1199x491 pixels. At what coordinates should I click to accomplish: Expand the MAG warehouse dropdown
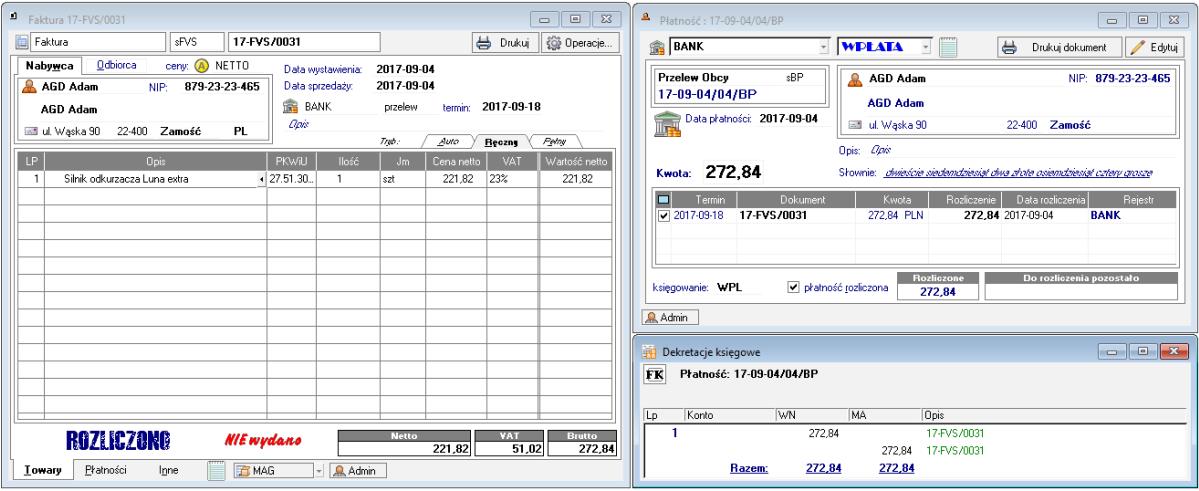coord(319,470)
